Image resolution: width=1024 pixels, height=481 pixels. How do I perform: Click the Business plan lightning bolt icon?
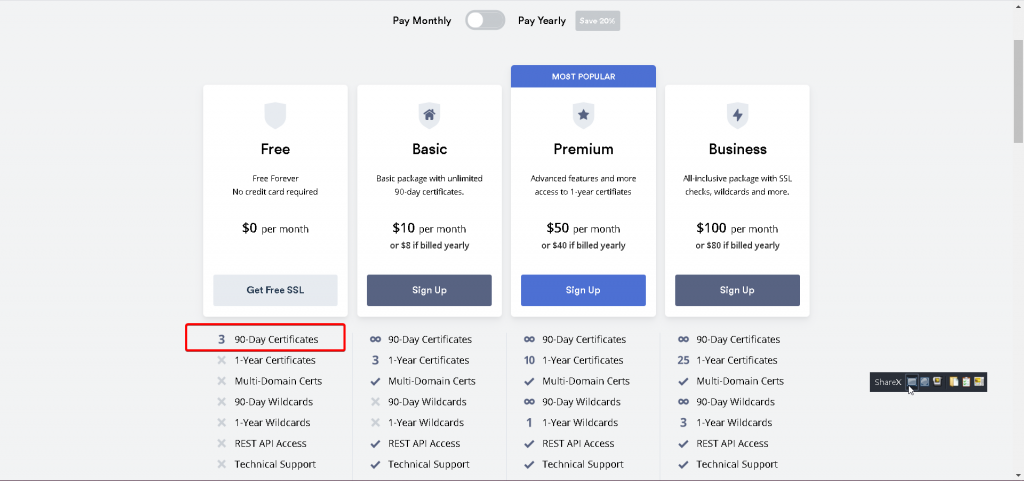[x=737, y=115]
